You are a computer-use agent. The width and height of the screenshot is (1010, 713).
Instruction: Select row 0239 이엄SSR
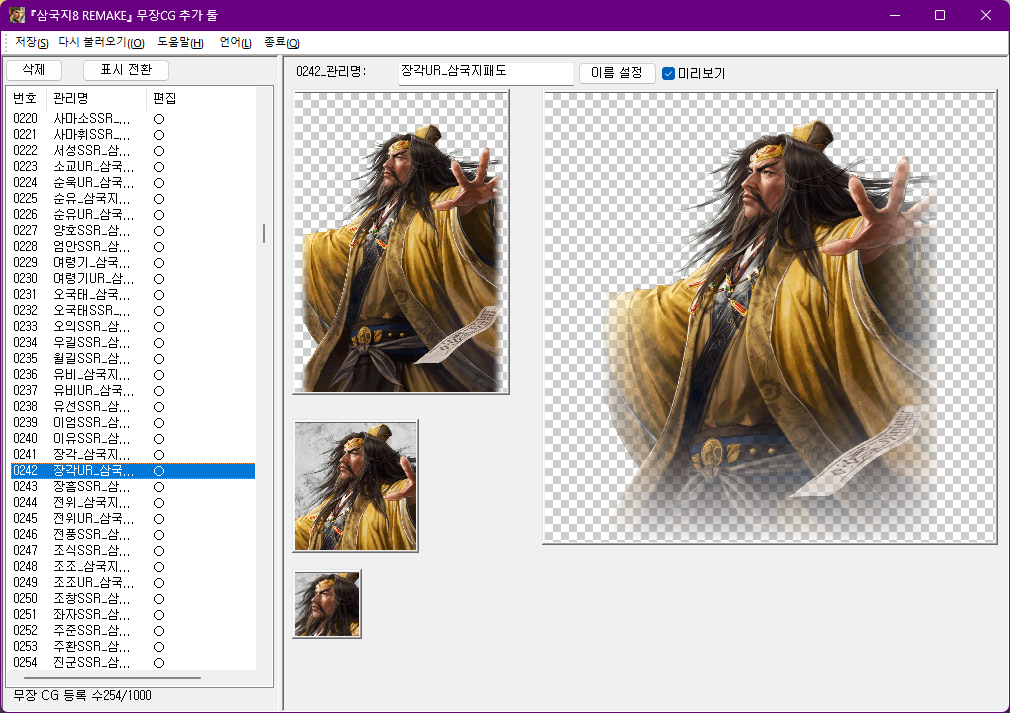(133, 423)
